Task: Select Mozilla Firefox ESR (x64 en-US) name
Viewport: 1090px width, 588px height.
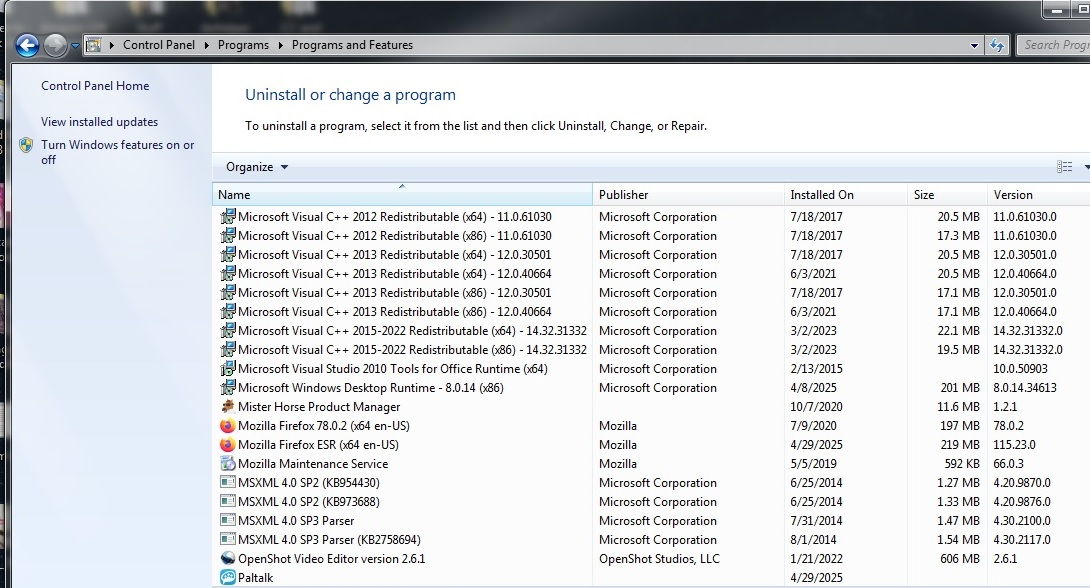Action: point(318,445)
